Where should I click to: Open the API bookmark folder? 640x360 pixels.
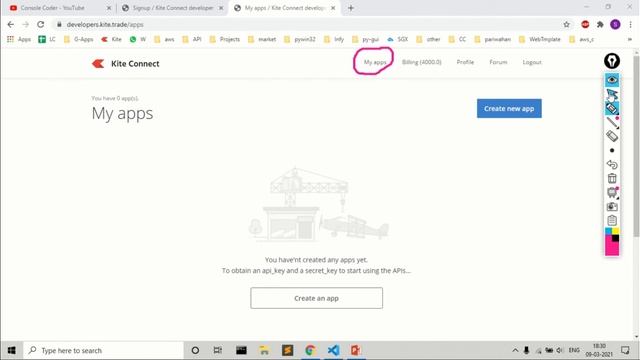[x=192, y=39]
